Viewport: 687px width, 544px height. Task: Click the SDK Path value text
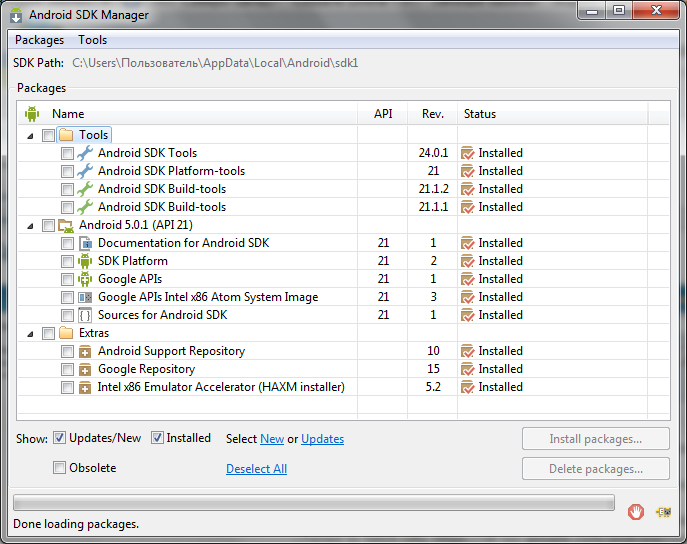[215, 63]
